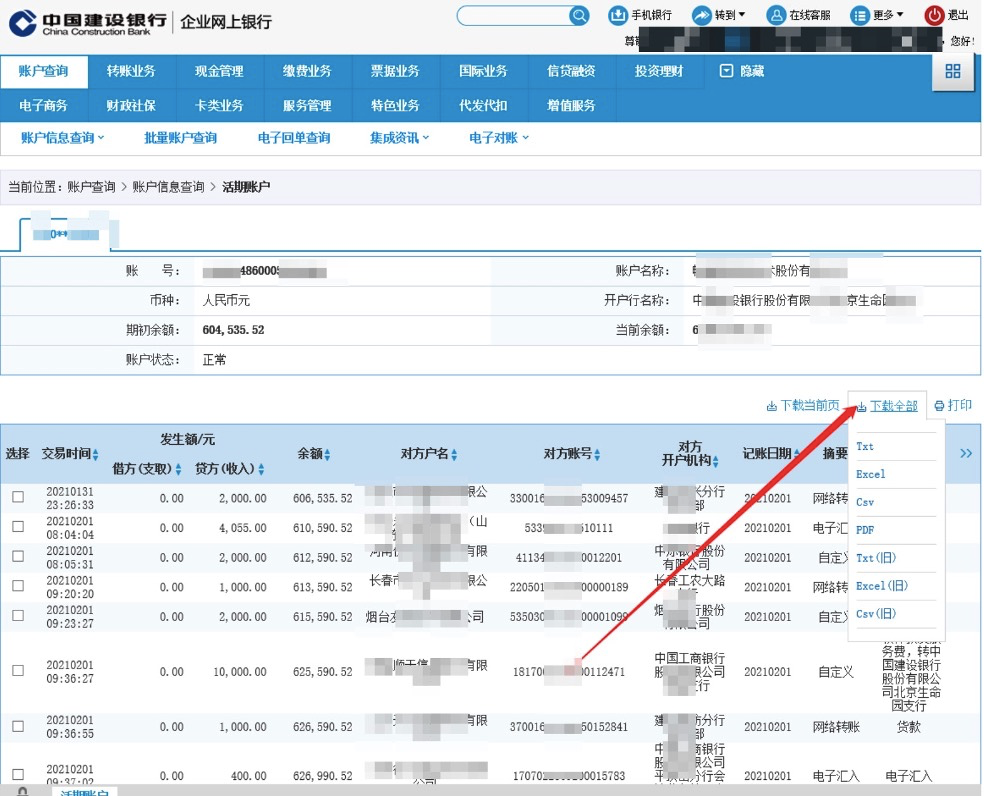Tick the checkbox for 400.00 transaction
Image resolution: width=984 pixels, height=796 pixels.
tap(18, 775)
